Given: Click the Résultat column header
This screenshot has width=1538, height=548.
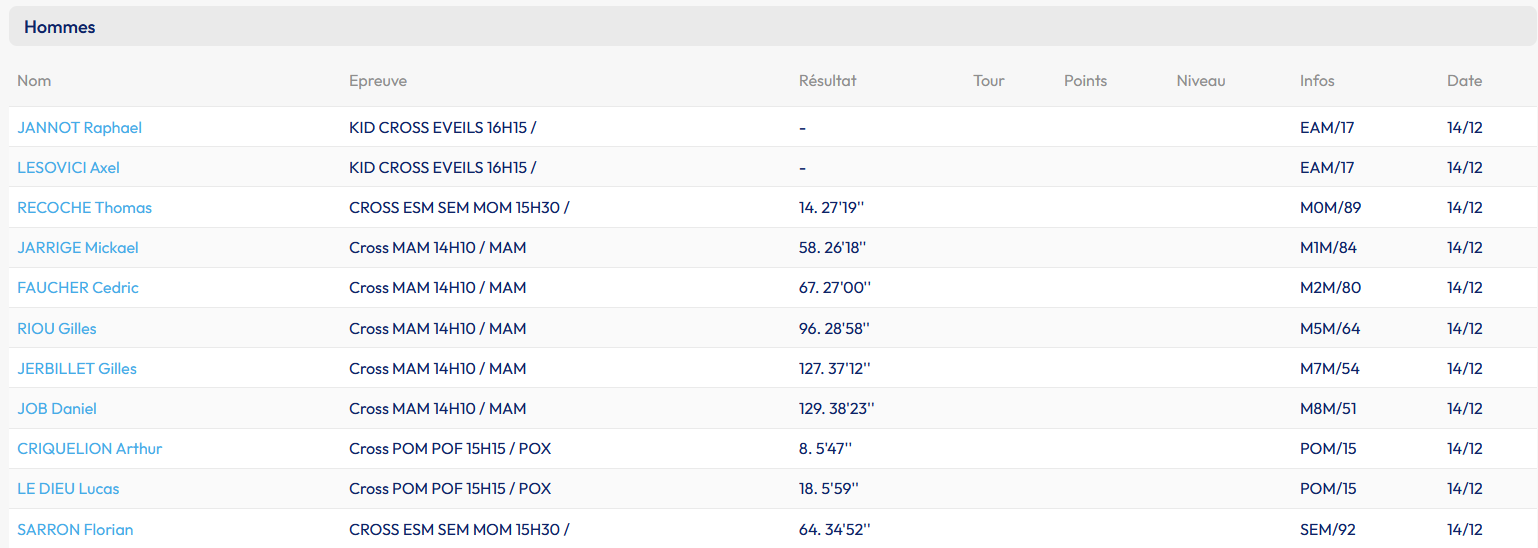Looking at the screenshot, I should click(x=828, y=81).
